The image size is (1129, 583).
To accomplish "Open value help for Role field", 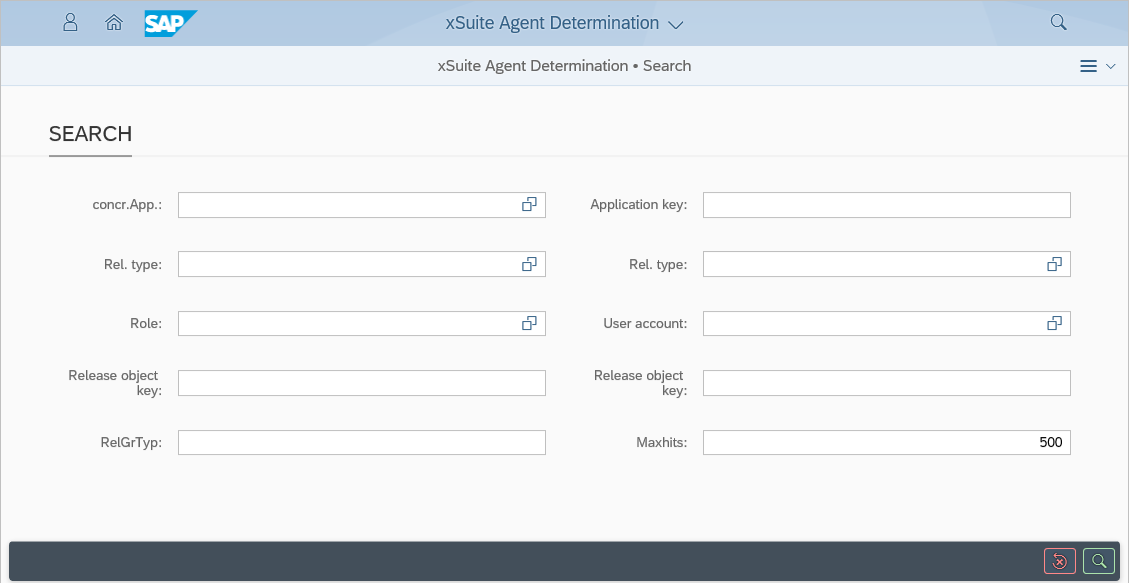I will (529, 323).
